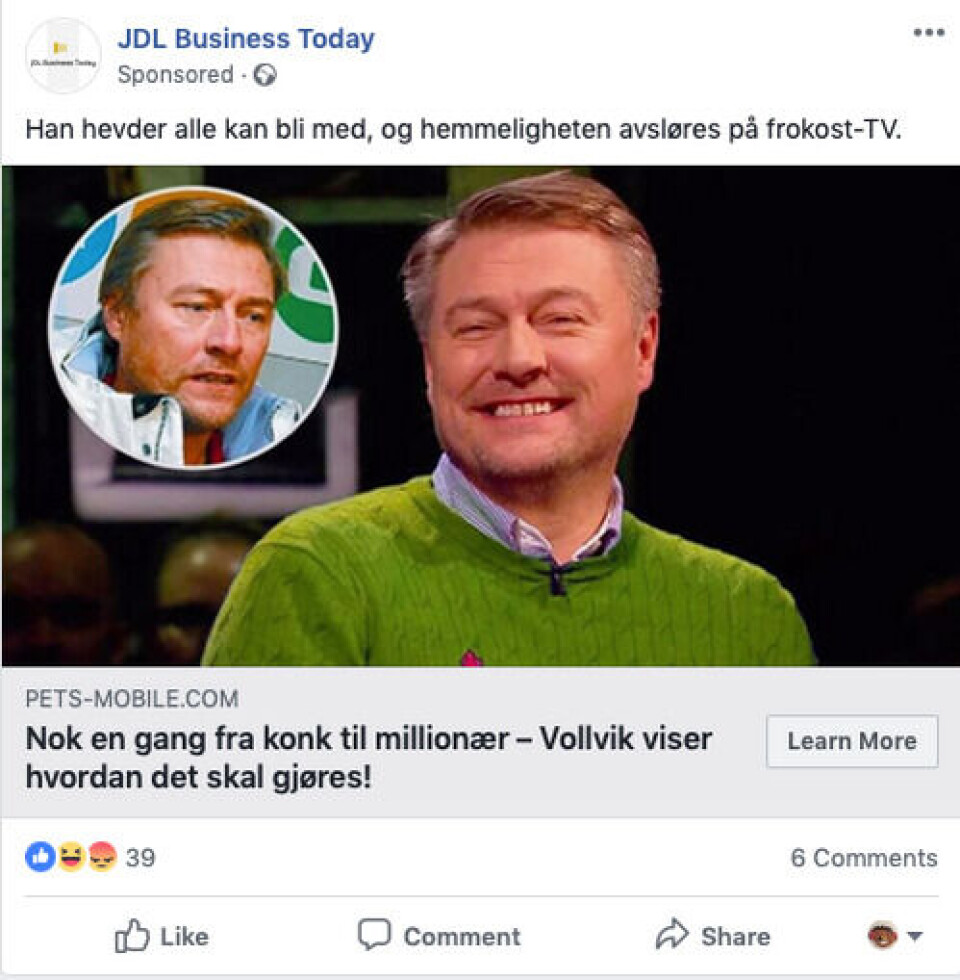Screen dimensions: 960x980
Task: Open the post options three-dots menu
Action: point(928,34)
